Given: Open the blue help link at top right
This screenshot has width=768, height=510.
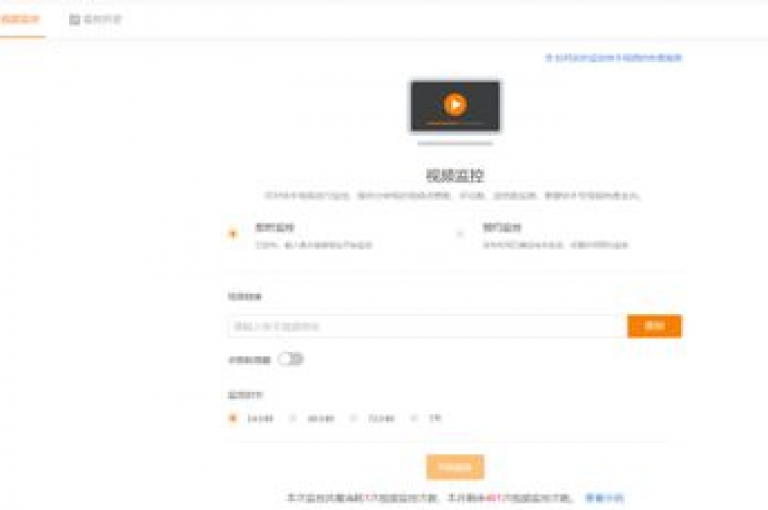Looking at the screenshot, I should coord(614,58).
